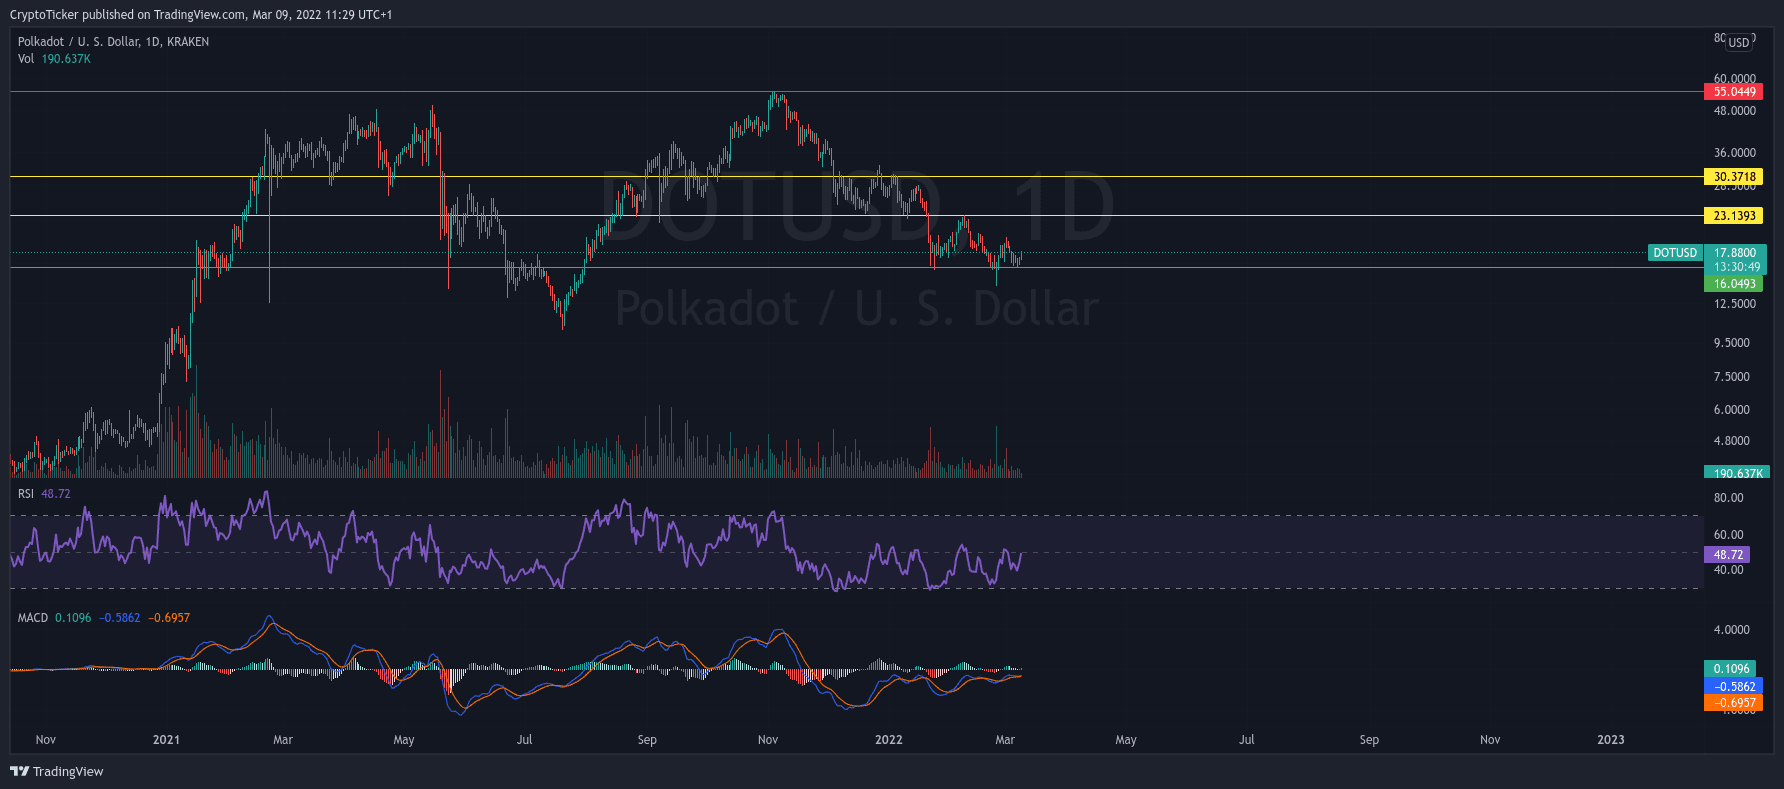The image size is (1784, 789).
Task: Click the CryptoTicker published header text
Action: (200, 15)
